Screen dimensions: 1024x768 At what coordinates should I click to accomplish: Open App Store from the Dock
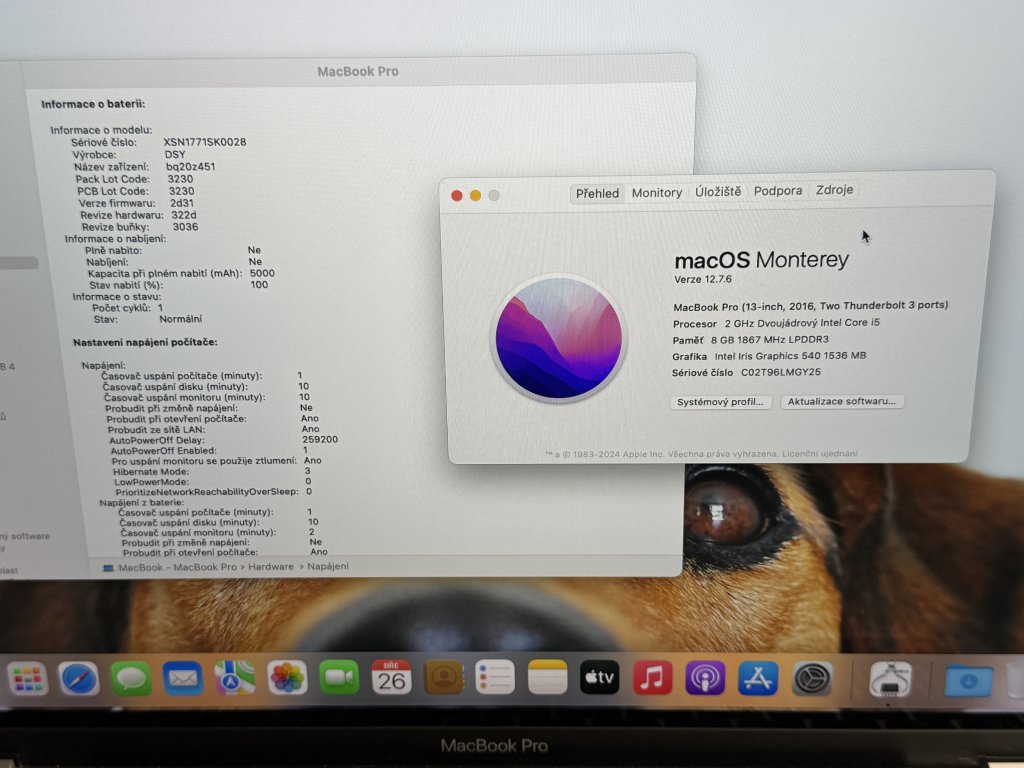click(758, 678)
